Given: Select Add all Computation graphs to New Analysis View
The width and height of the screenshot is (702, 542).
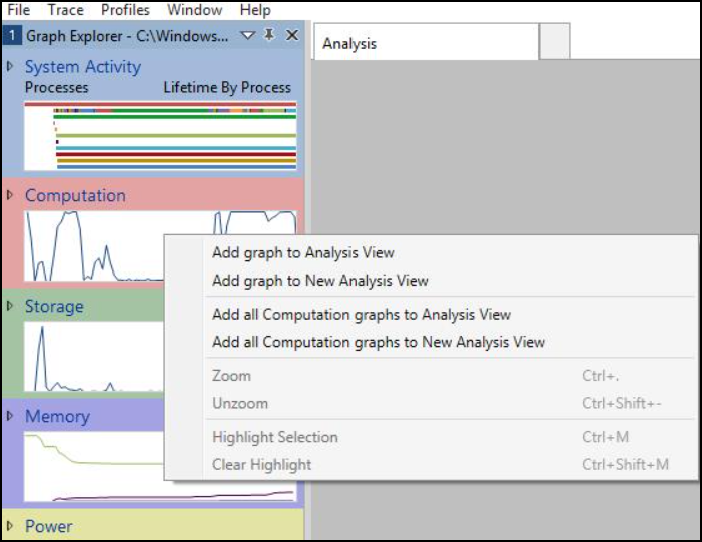Looking at the screenshot, I should coord(378,342).
